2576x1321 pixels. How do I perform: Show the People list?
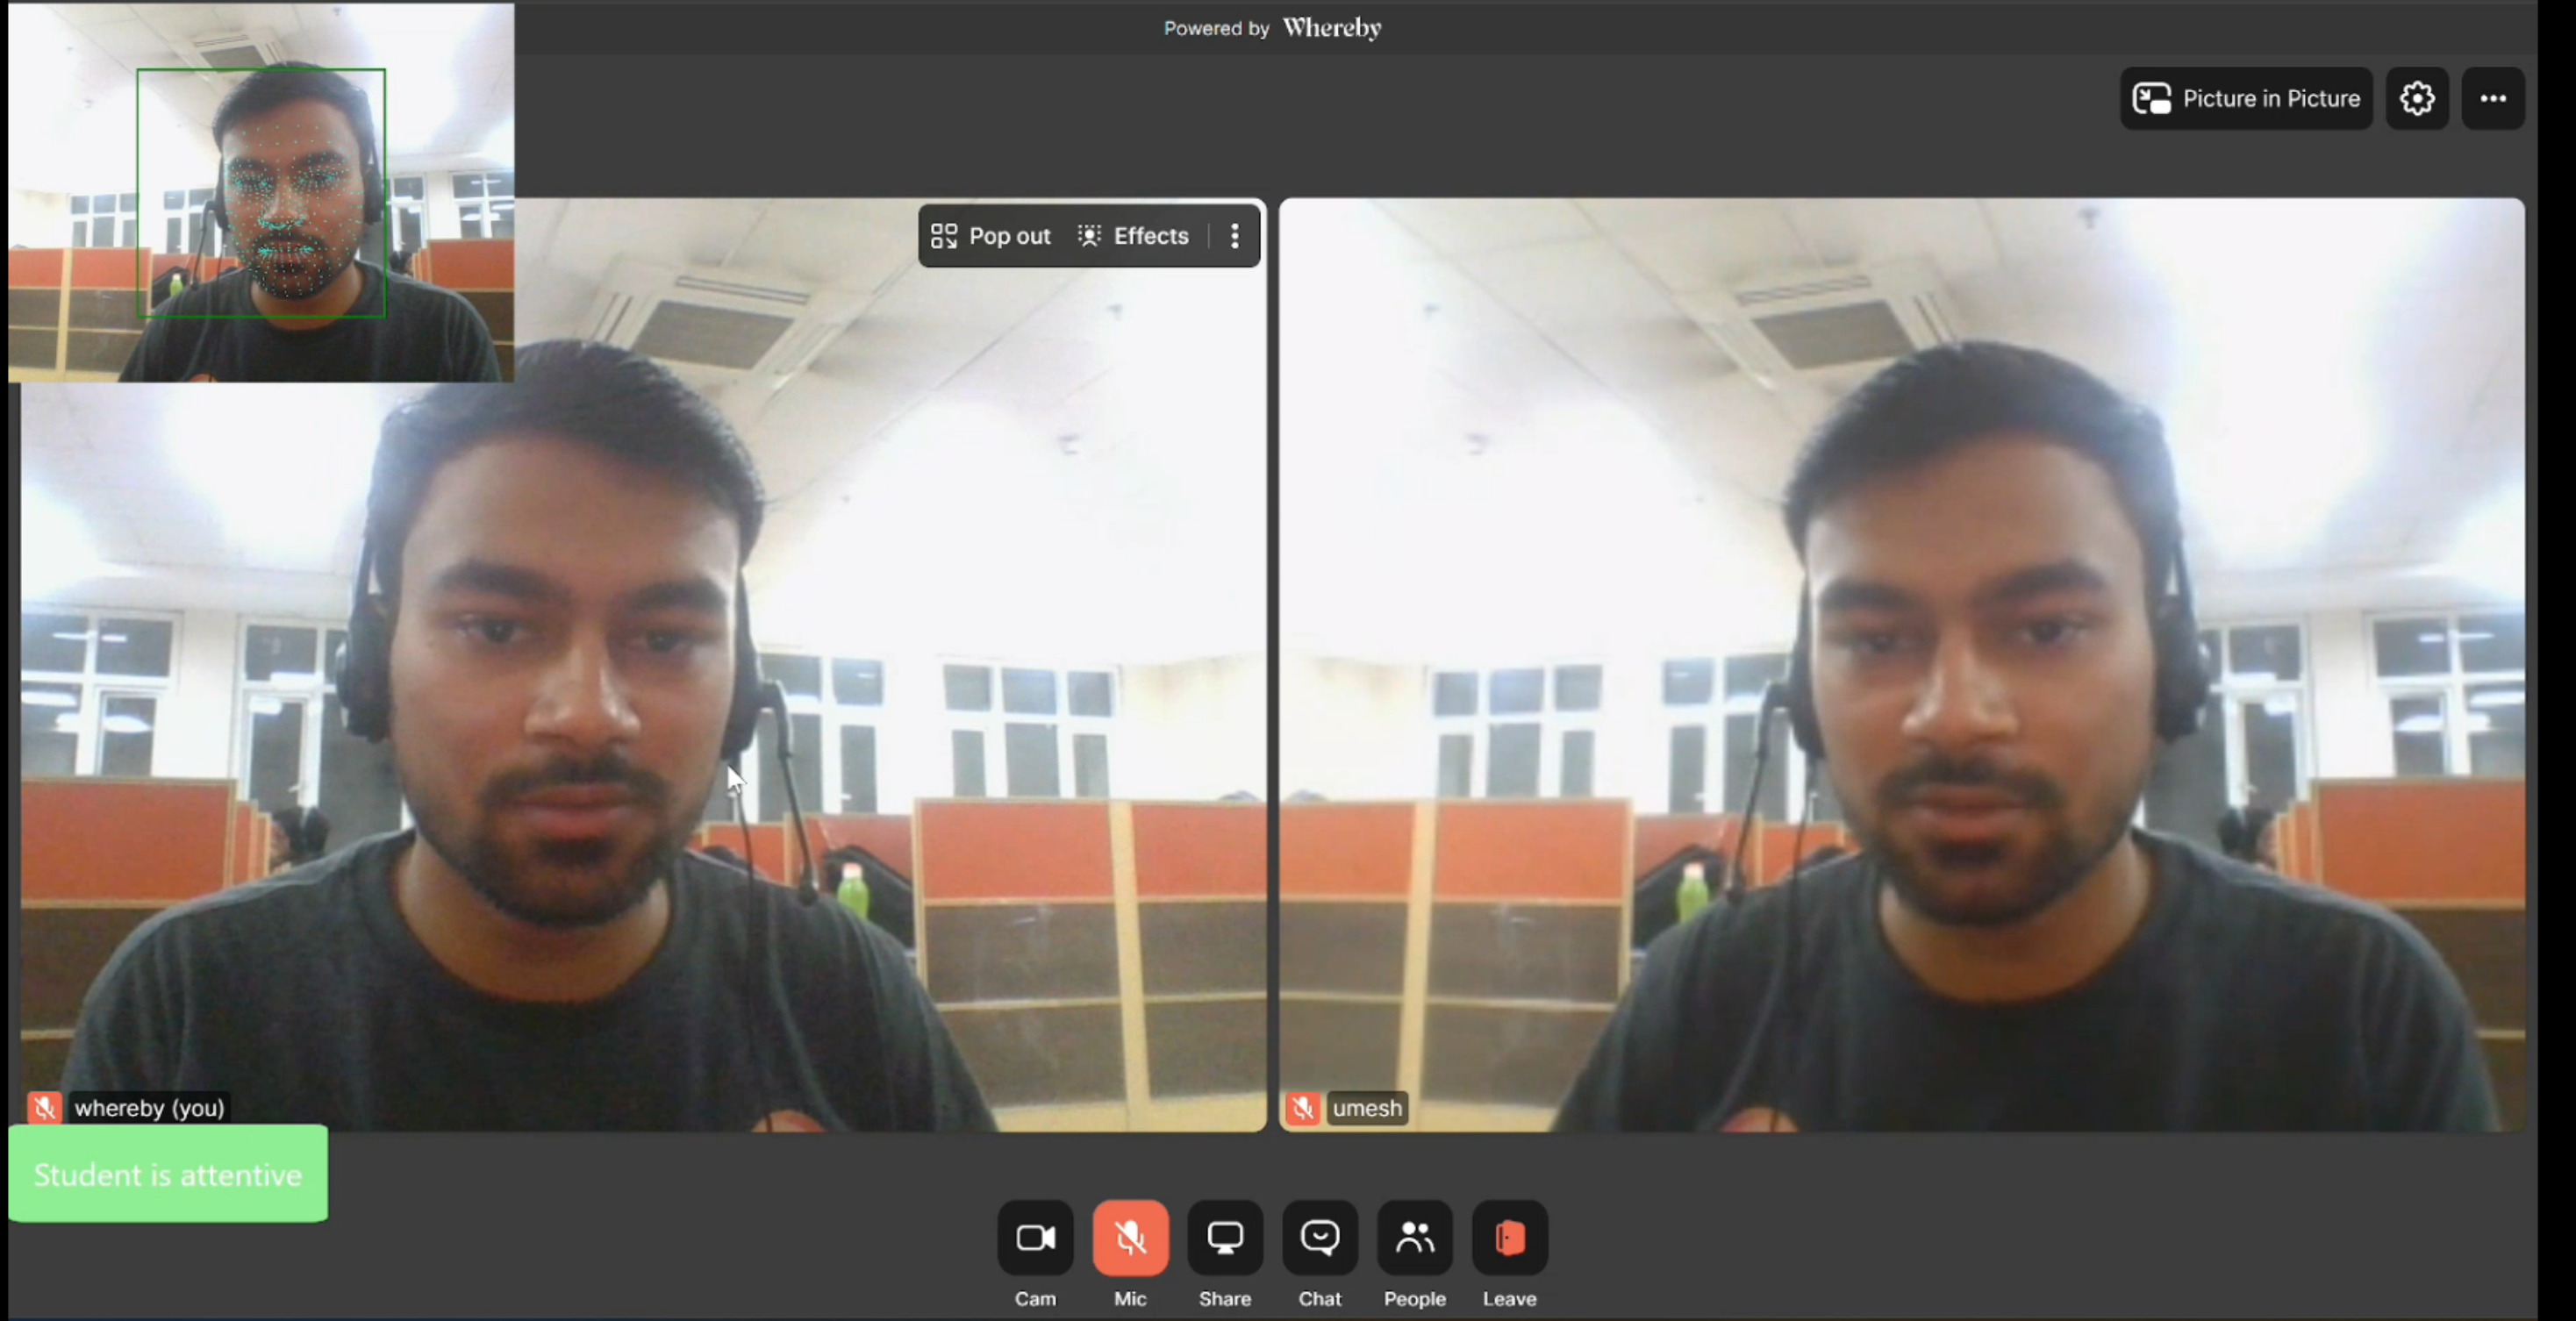pyautogui.click(x=1414, y=1238)
